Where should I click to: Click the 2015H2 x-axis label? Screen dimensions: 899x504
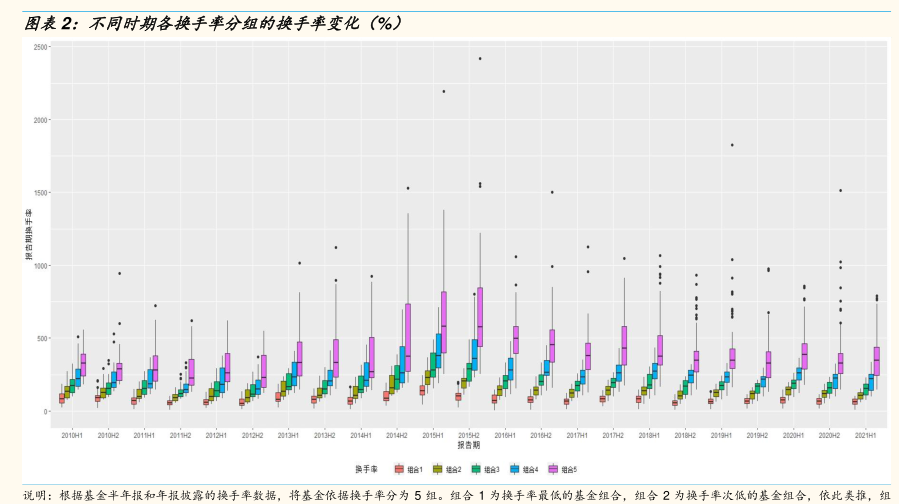tap(468, 436)
